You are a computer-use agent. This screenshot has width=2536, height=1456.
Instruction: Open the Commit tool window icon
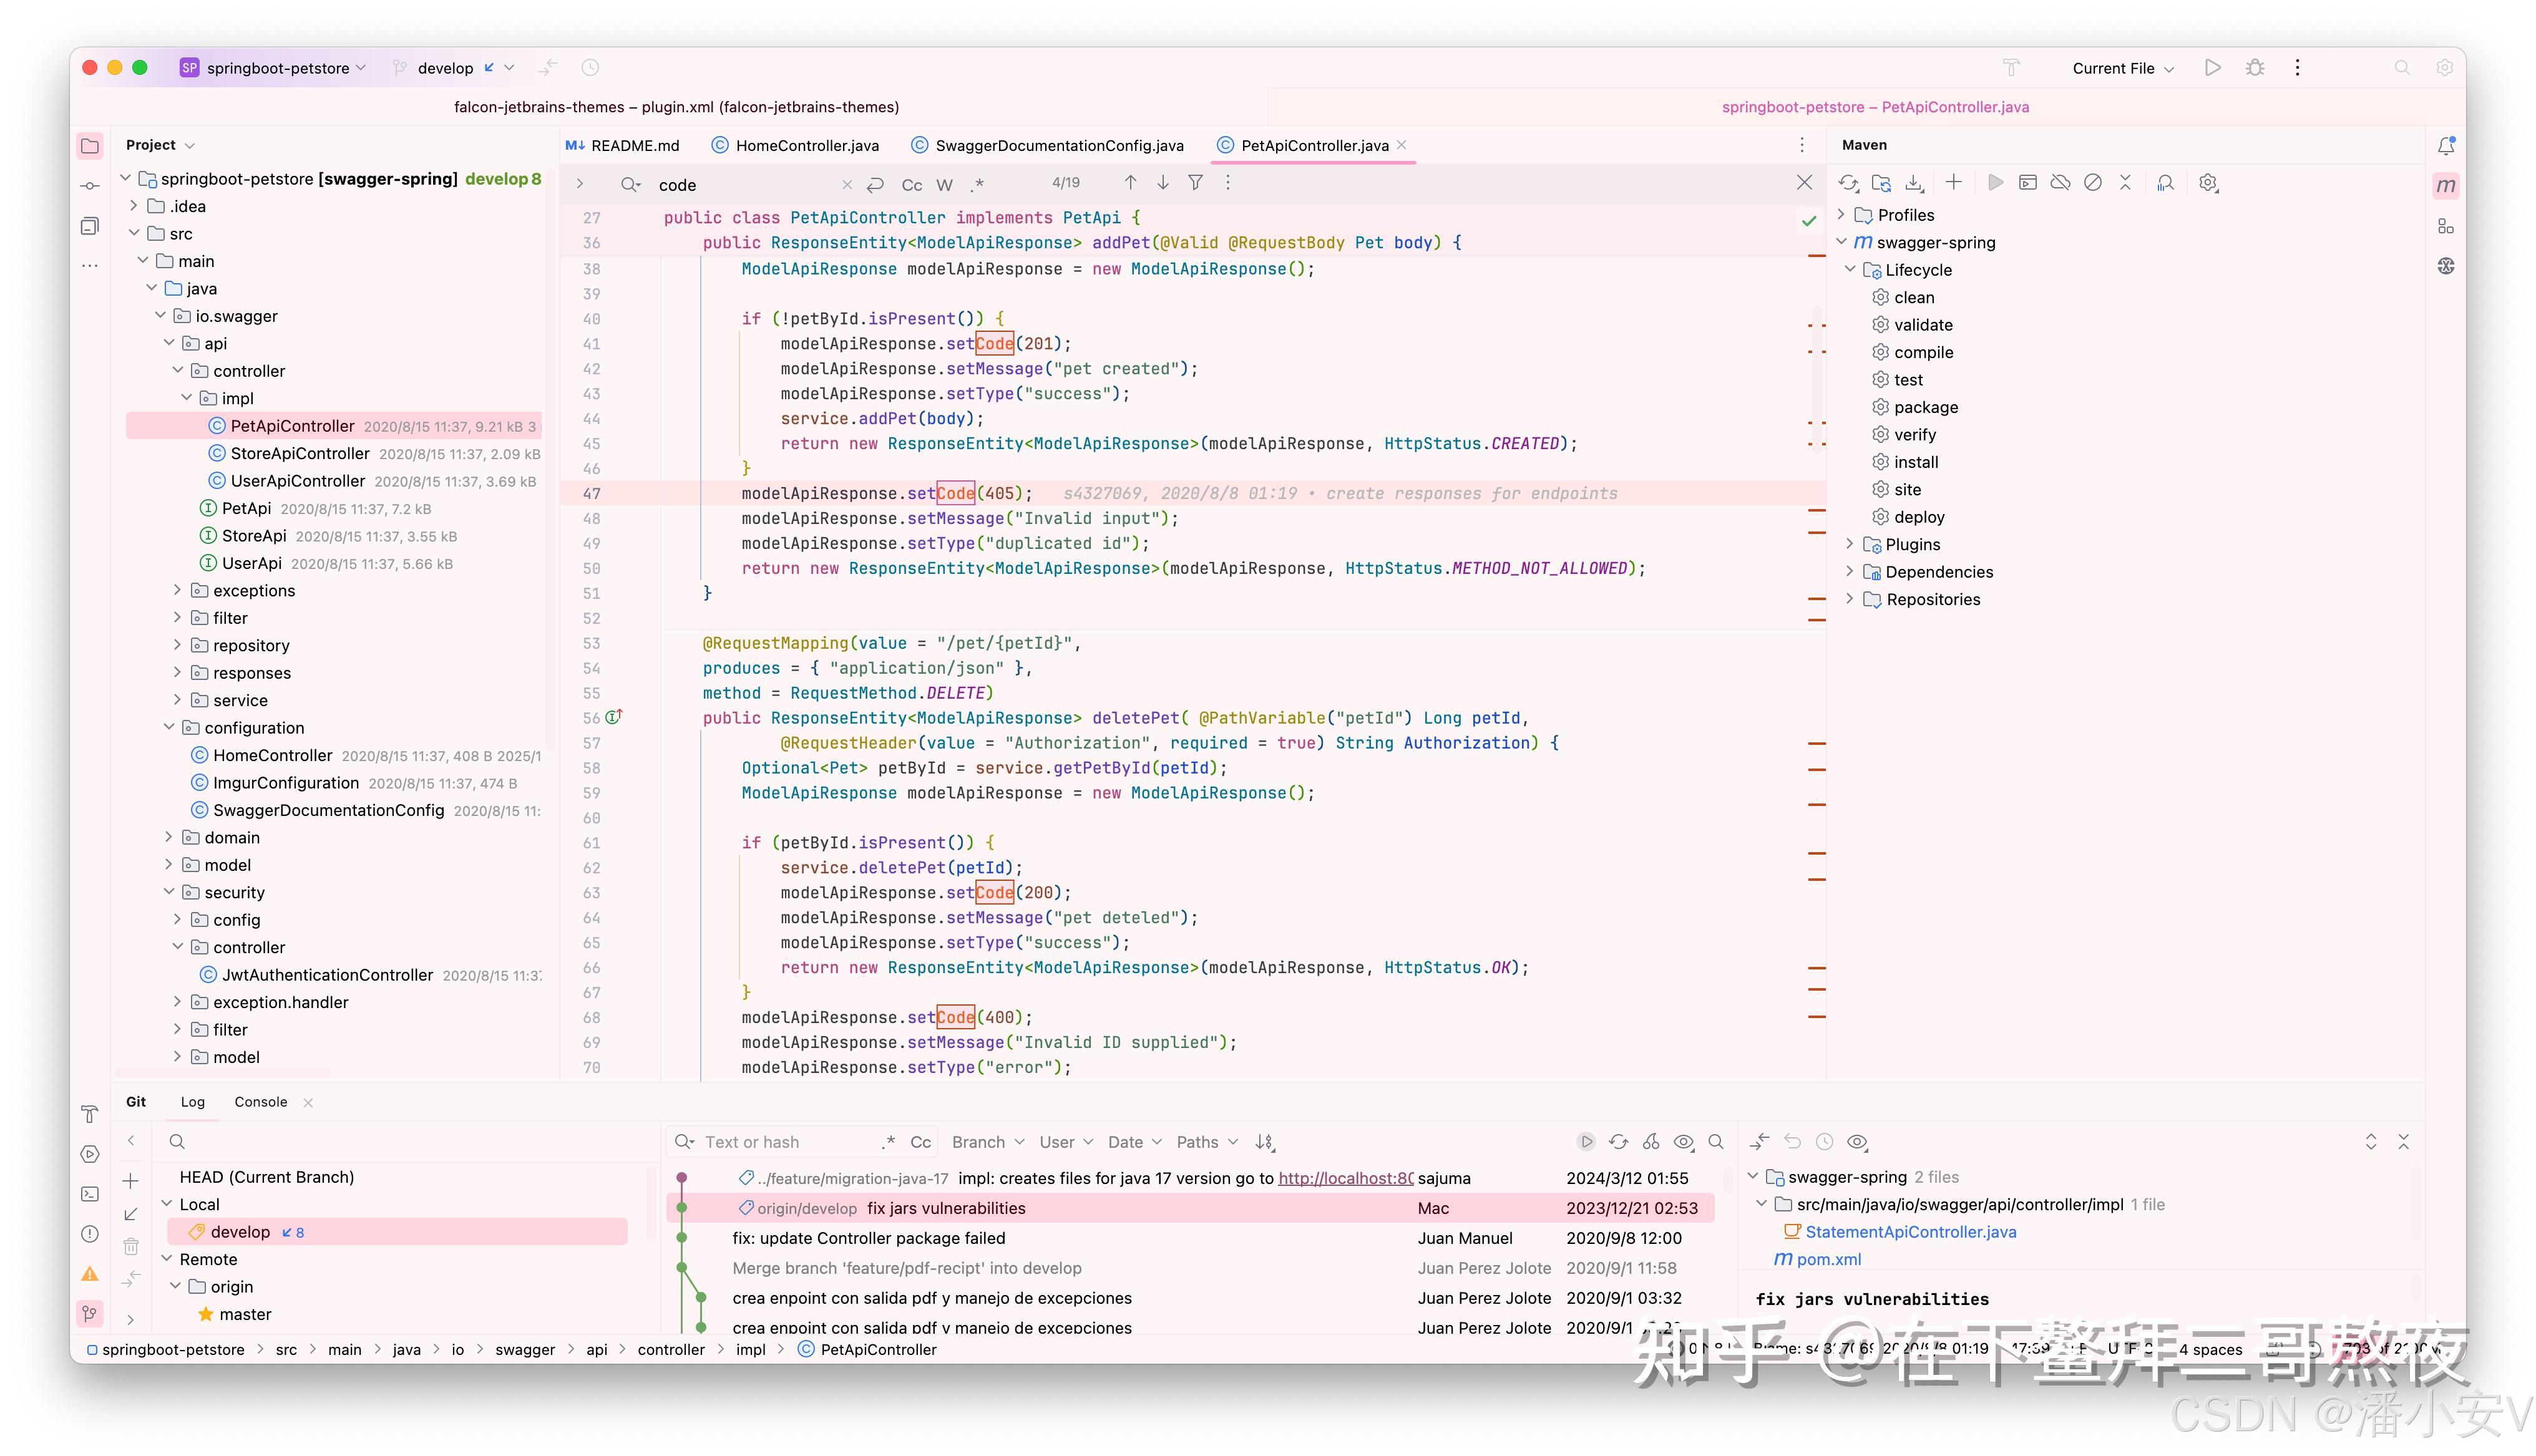(x=90, y=186)
